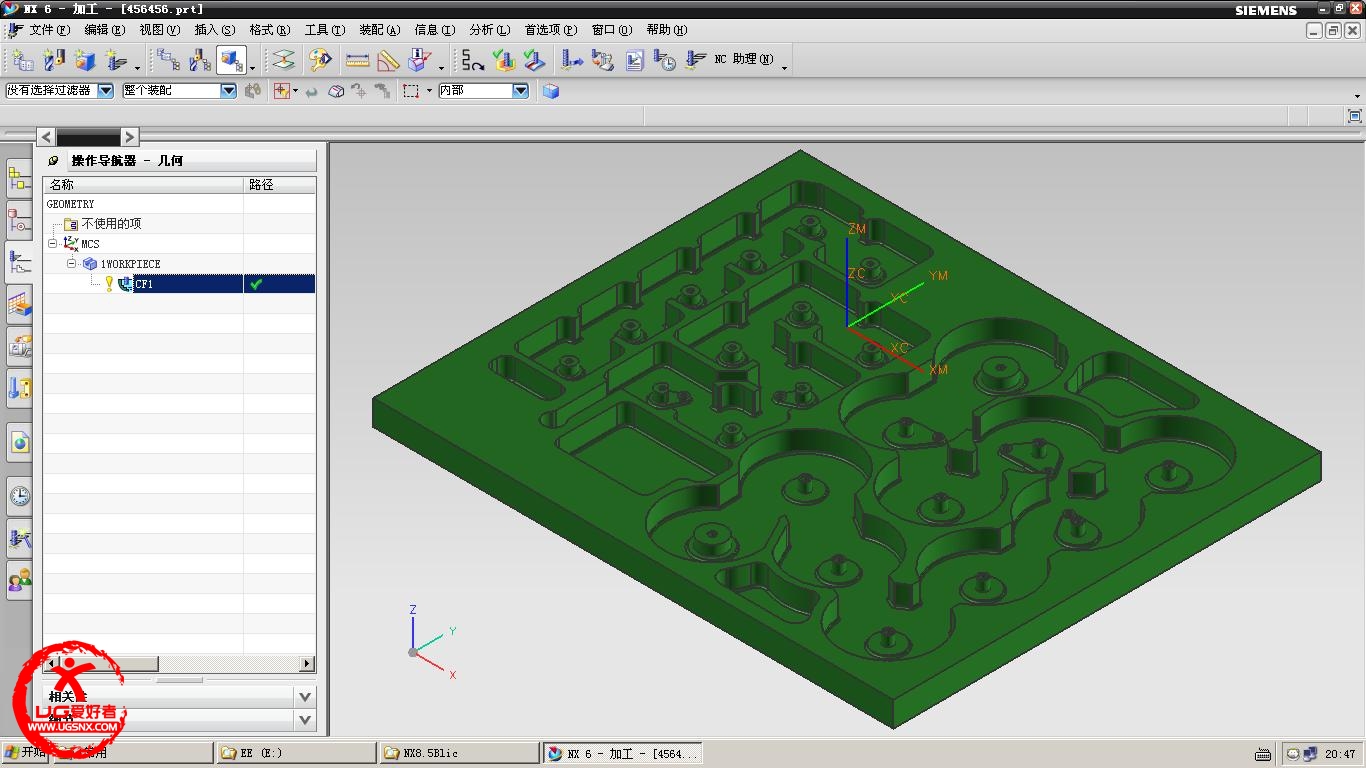The height and width of the screenshot is (768, 1366).
Task: Click the snap point icon
Action: point(281,91)
